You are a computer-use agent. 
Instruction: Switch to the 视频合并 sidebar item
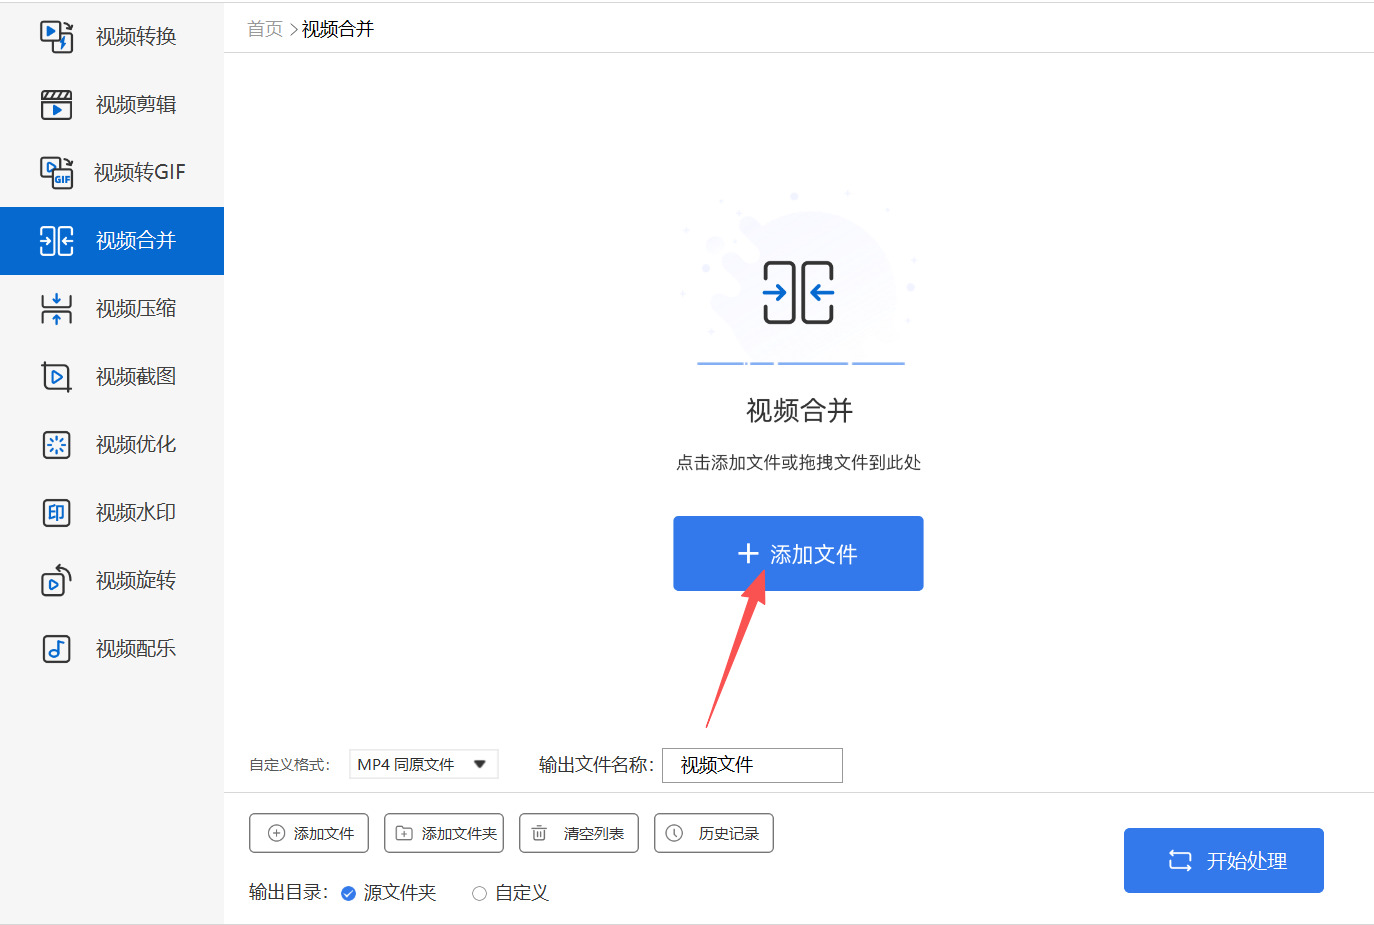coord(112,240)
